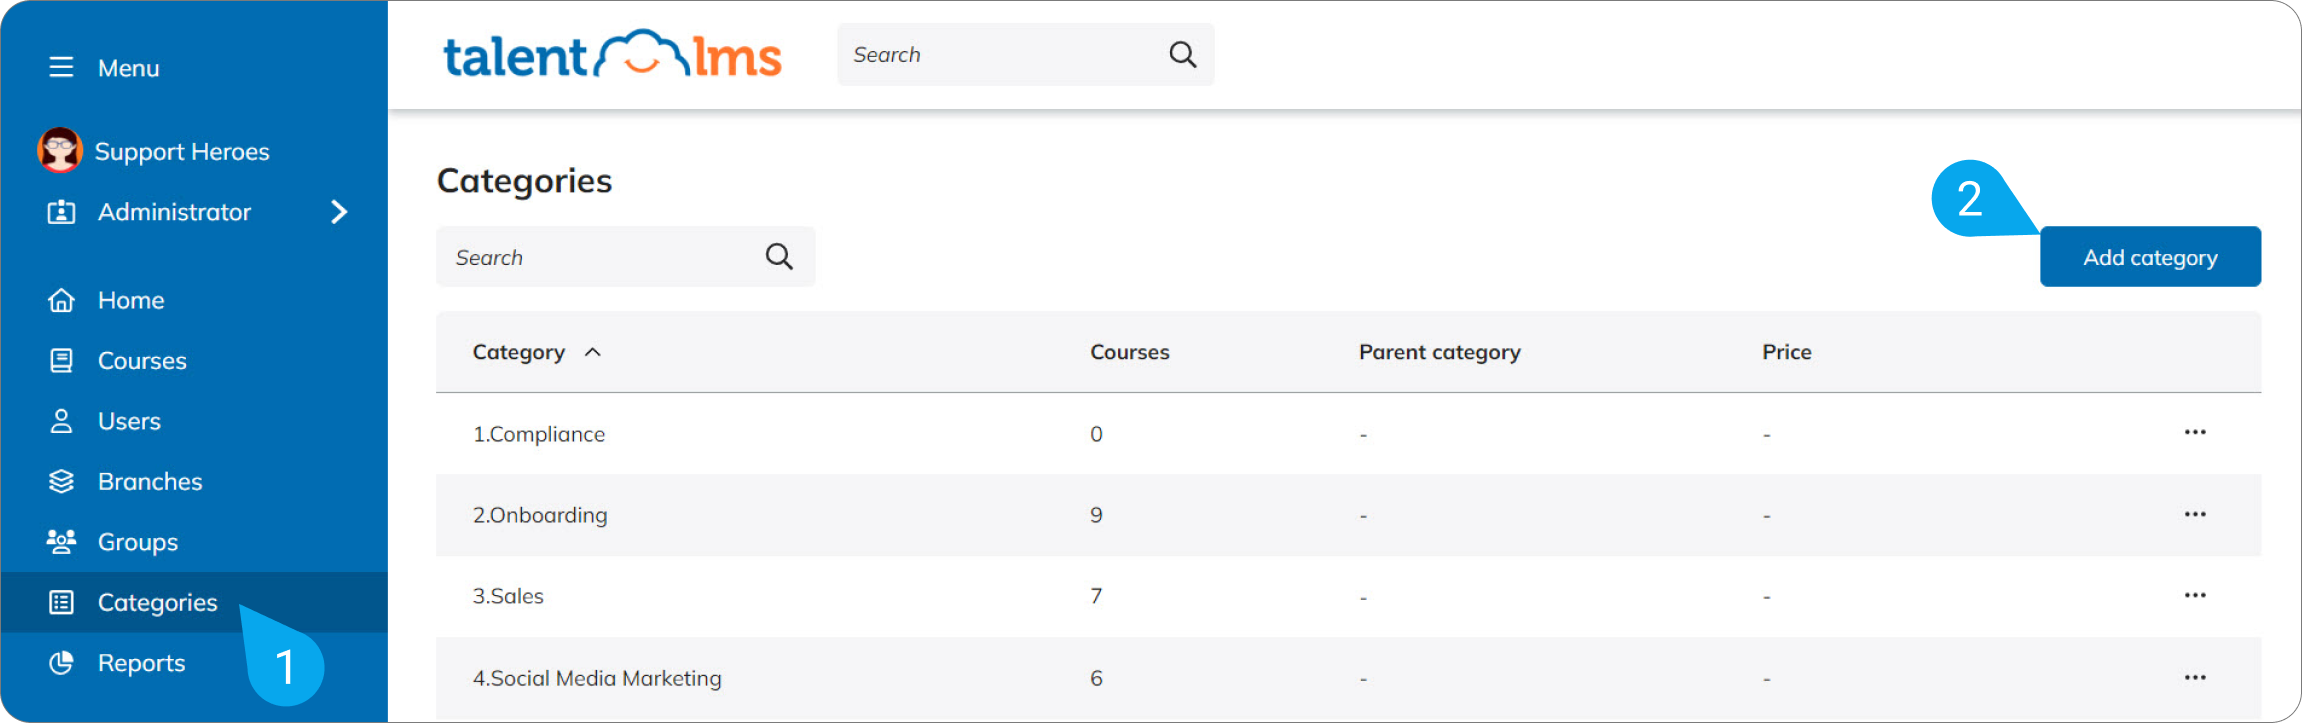Open the options menu for 1.Compliance
Image resolution: width=2302 pixels, height=723 pixels.
(2194, 433)
